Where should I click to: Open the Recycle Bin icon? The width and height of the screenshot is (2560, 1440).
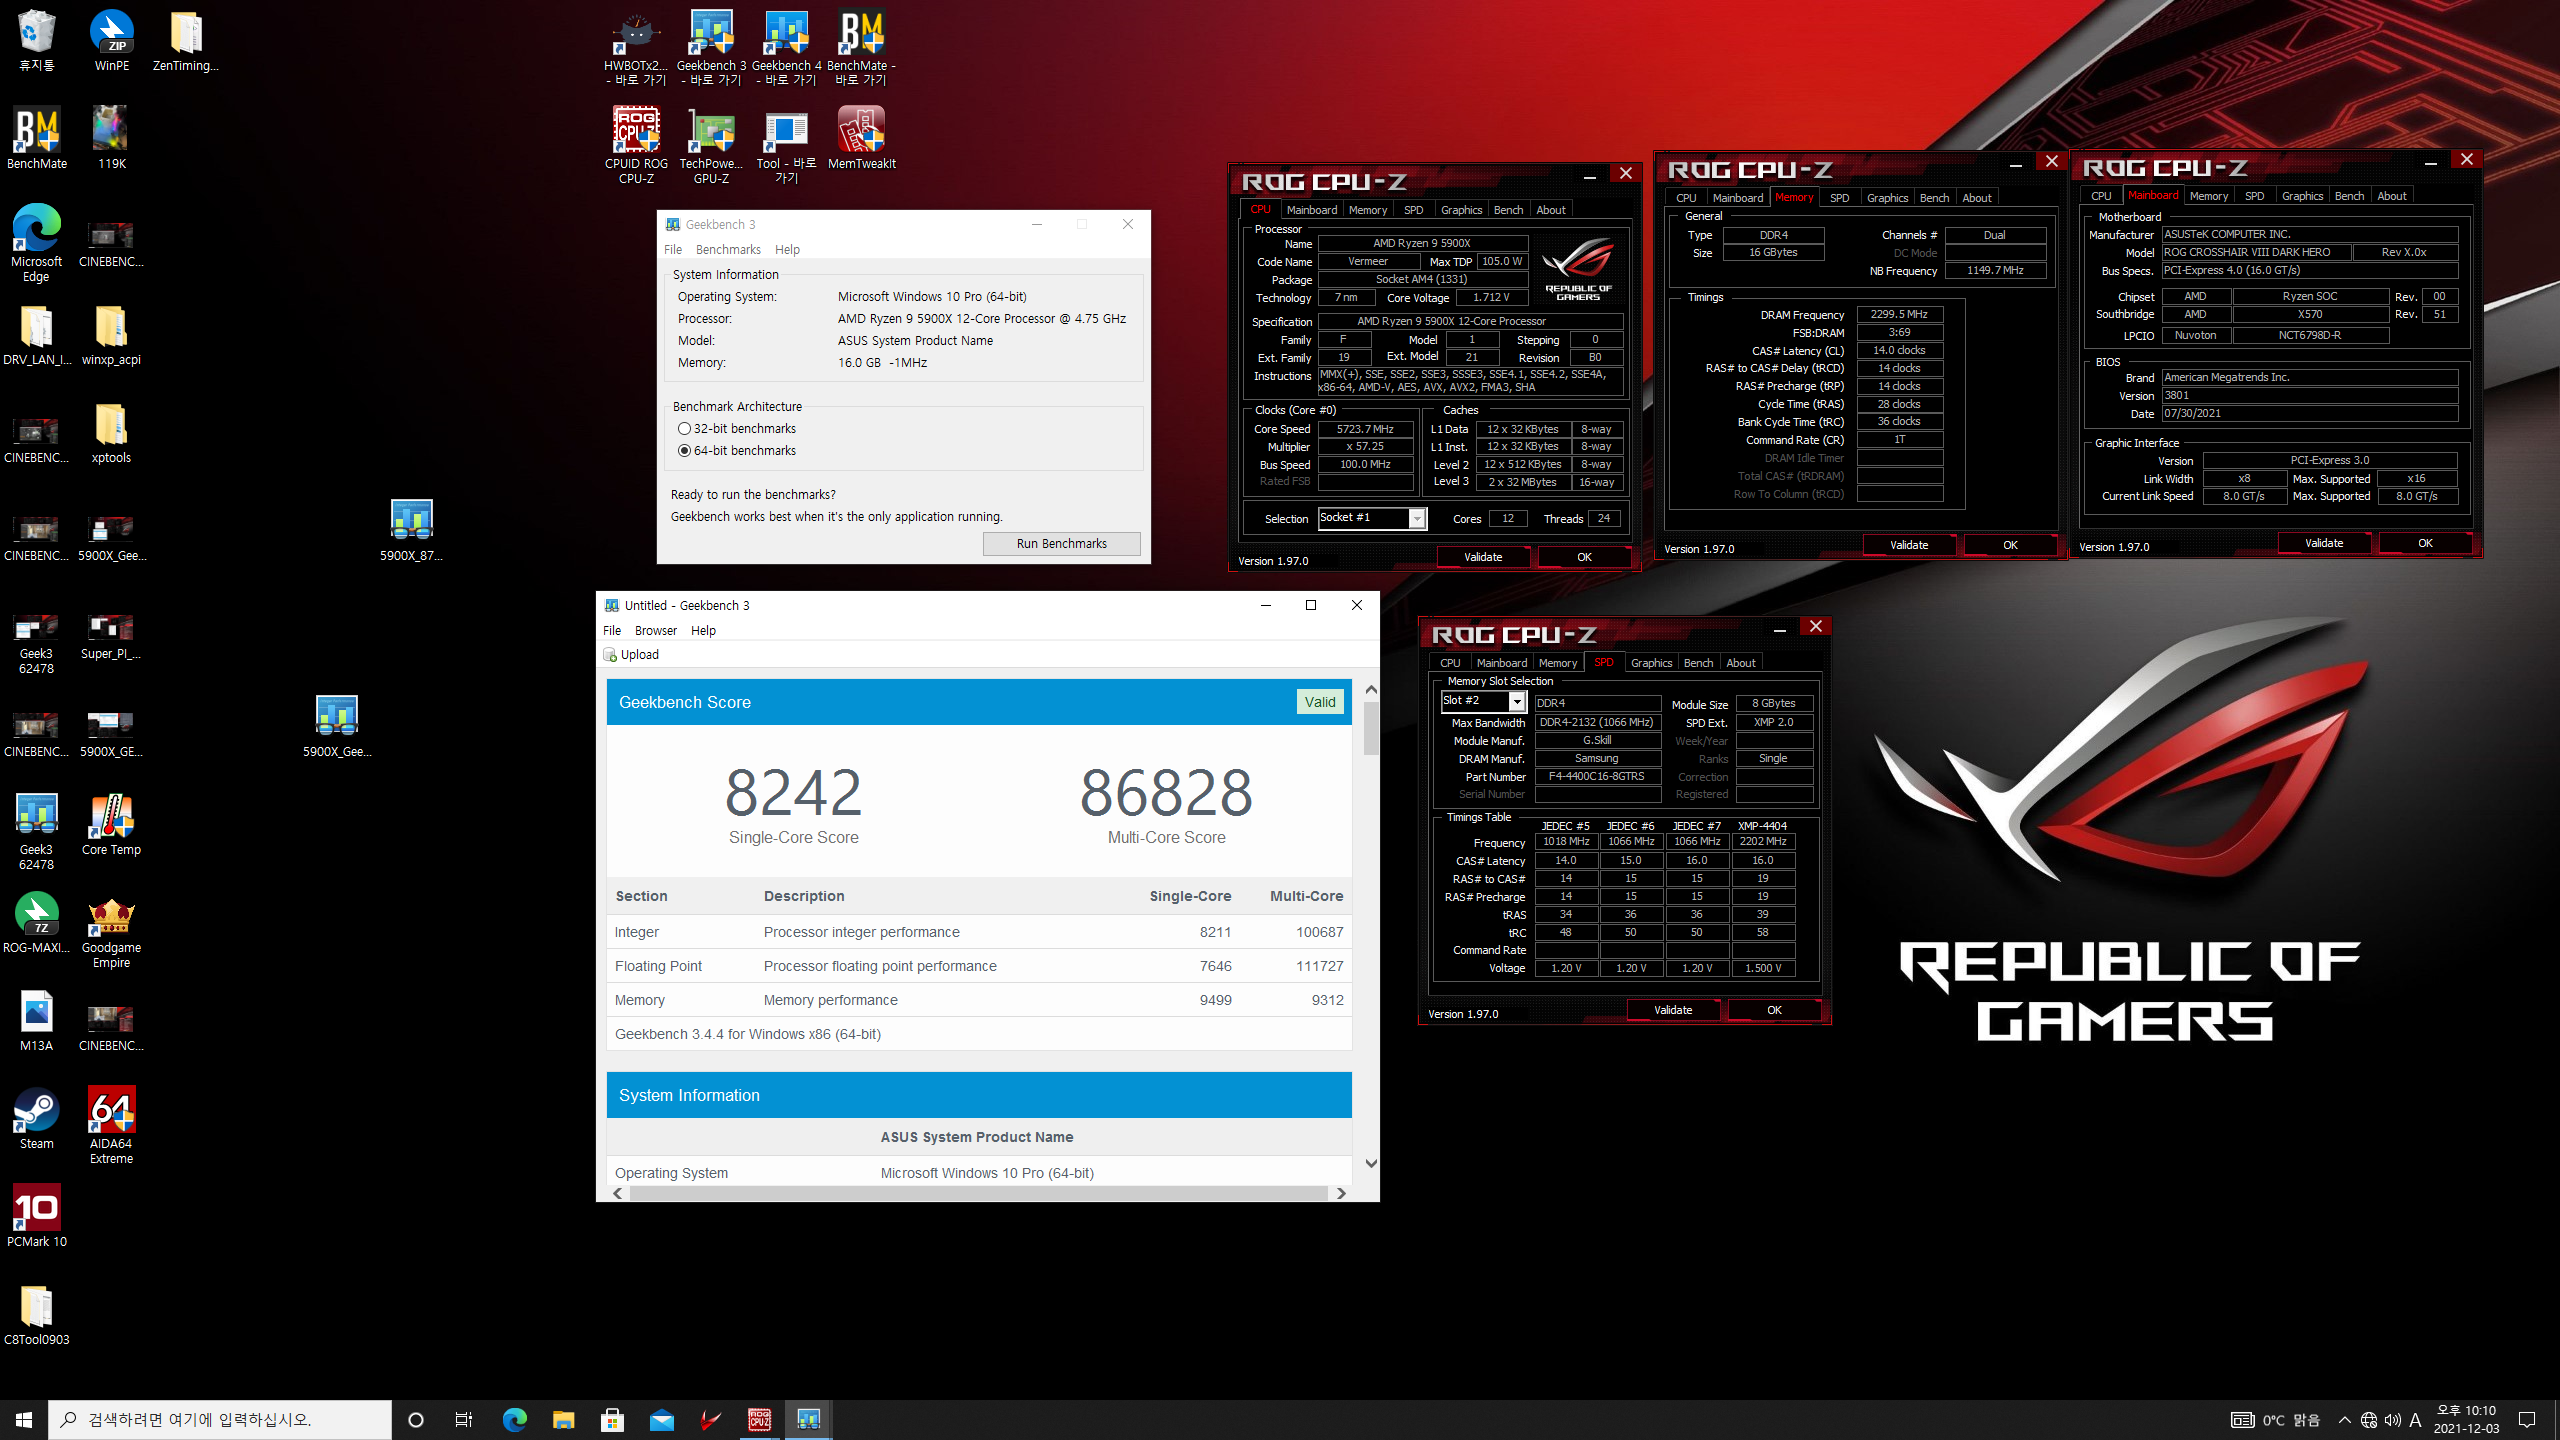[37, 40]
